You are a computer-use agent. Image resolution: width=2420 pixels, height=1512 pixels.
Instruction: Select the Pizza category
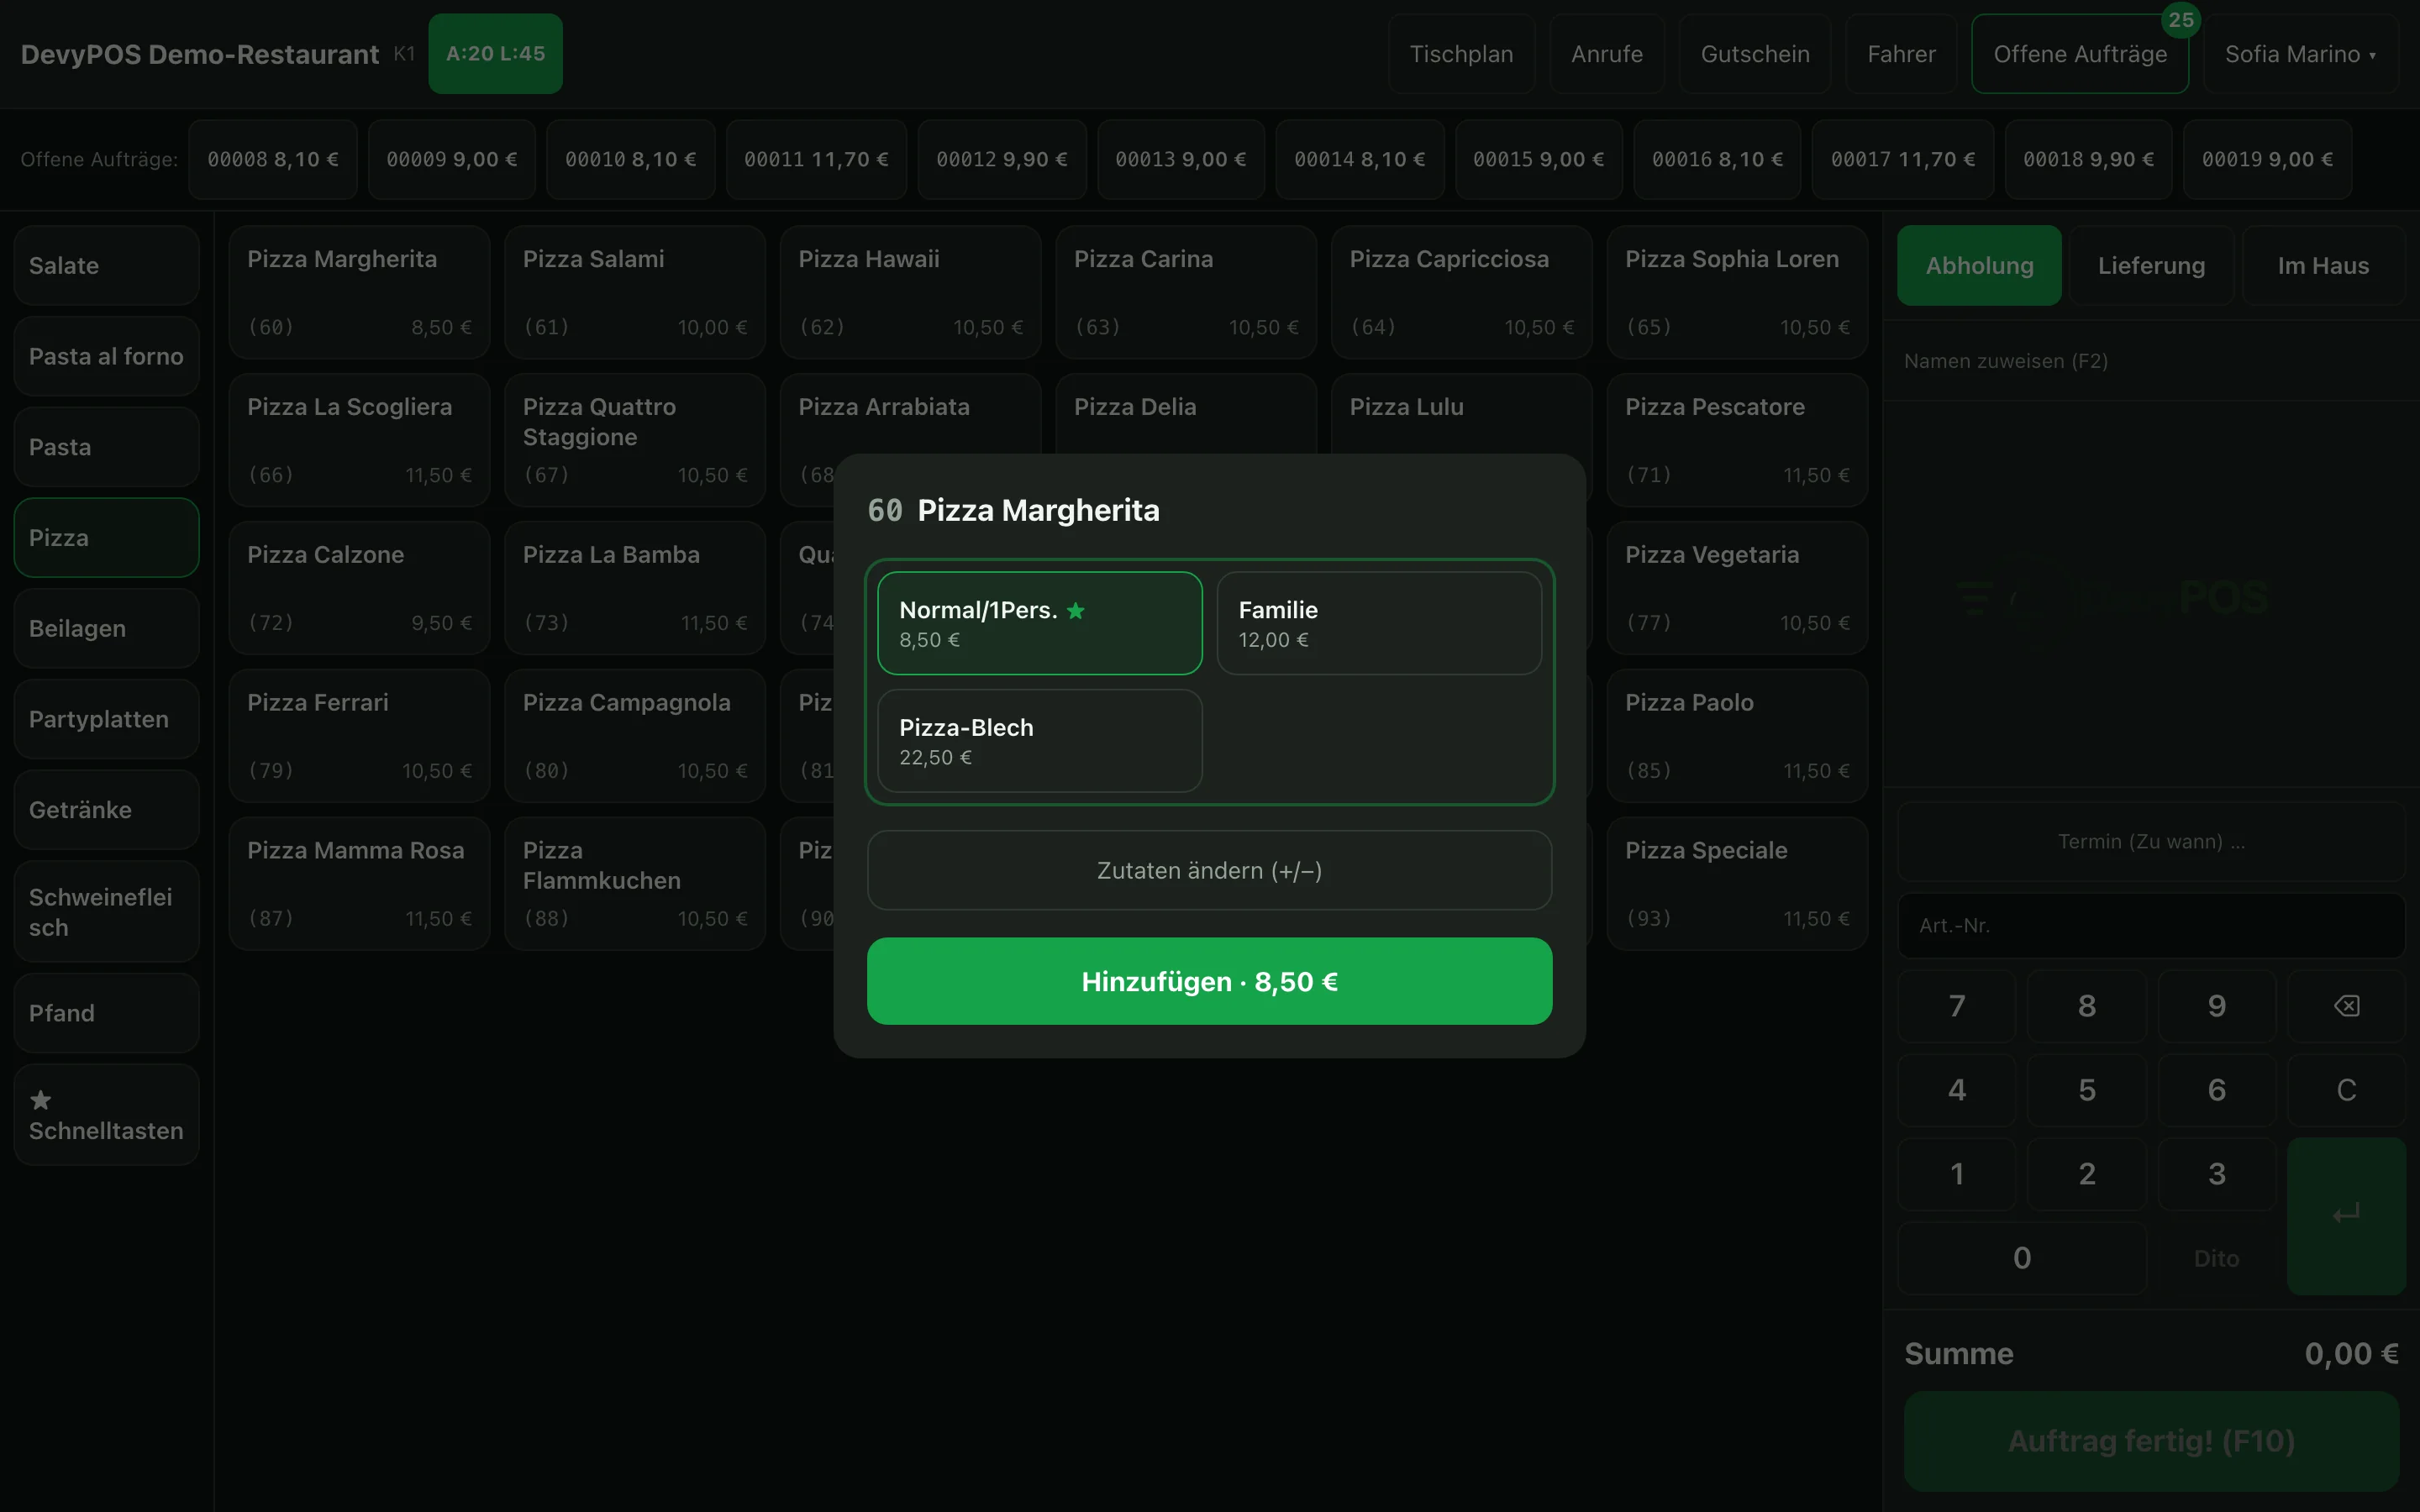click(x=106, y=538)
